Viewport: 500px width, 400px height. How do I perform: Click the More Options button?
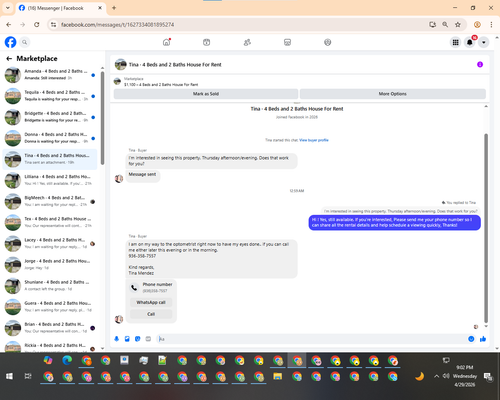click(x=393, y=94)
